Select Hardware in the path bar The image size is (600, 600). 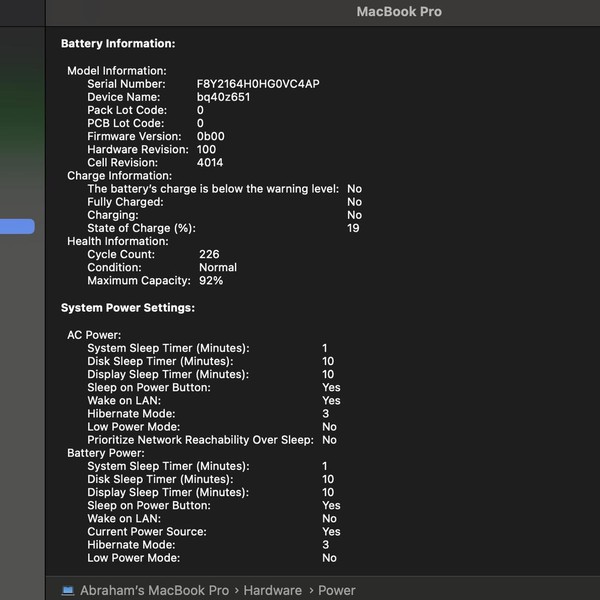[272, 590]
